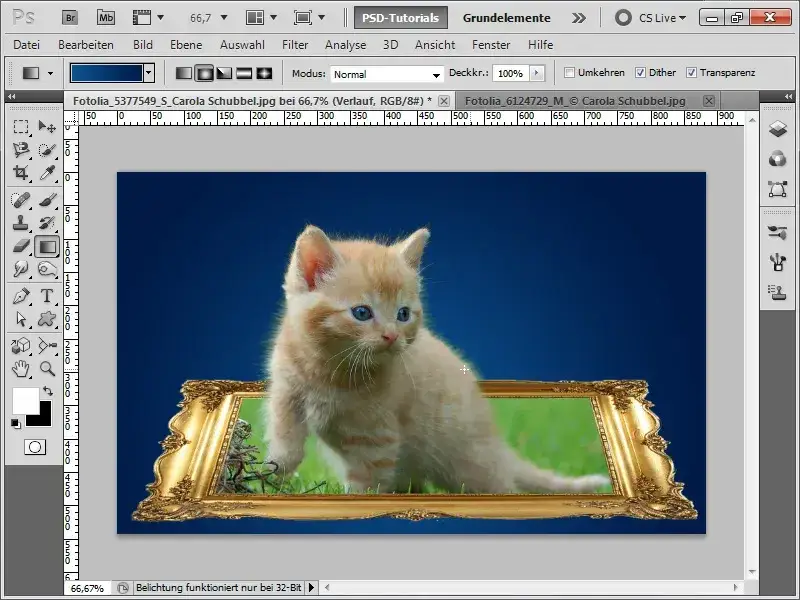This screenshot has width=800, height=600.
Task: Disable the Transparenz checkbox
Action: [x=690, y=73]
